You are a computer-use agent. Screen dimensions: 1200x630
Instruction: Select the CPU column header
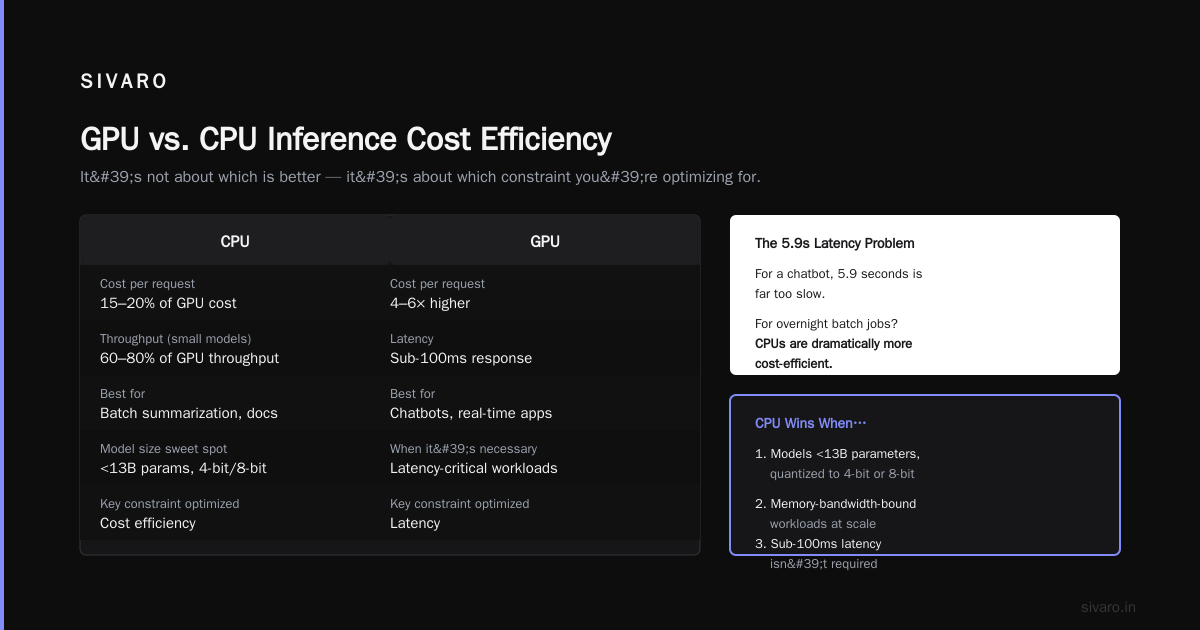click(x=235, y=241)
